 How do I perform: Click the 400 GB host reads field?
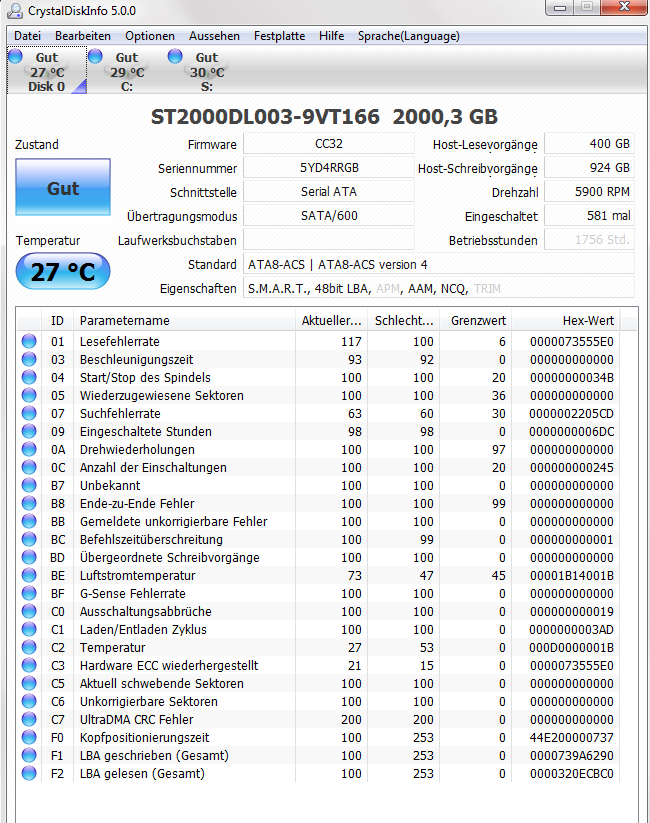click(x=589, y=144)
